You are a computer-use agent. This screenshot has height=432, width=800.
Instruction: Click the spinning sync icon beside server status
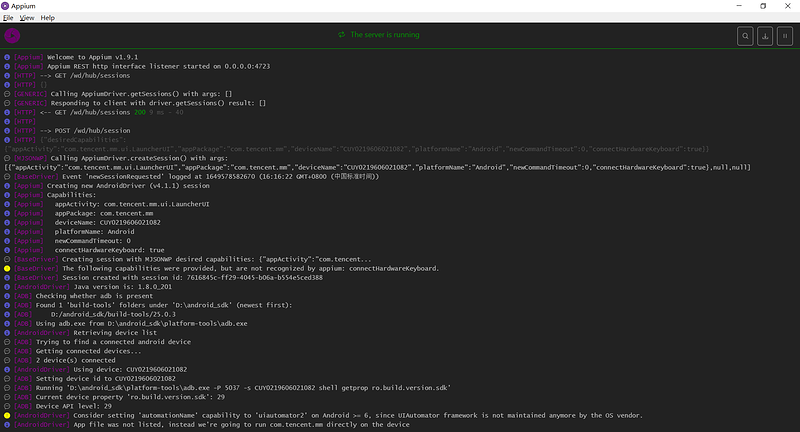[341, 35]
